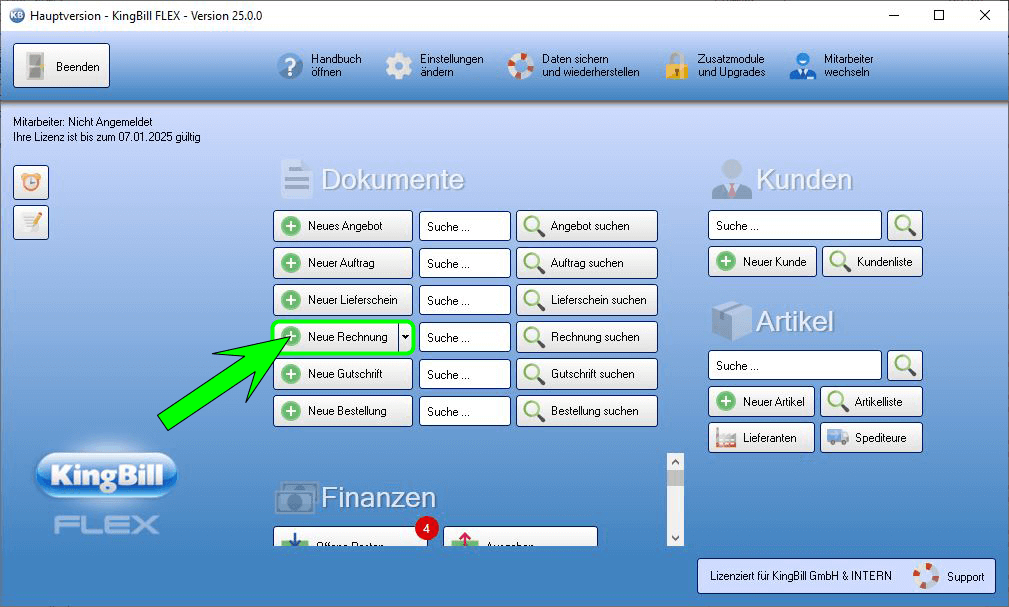Viewport: 1009px width, 607px height.
Task: Click the Beenden exit button
Action: [61, 66]
